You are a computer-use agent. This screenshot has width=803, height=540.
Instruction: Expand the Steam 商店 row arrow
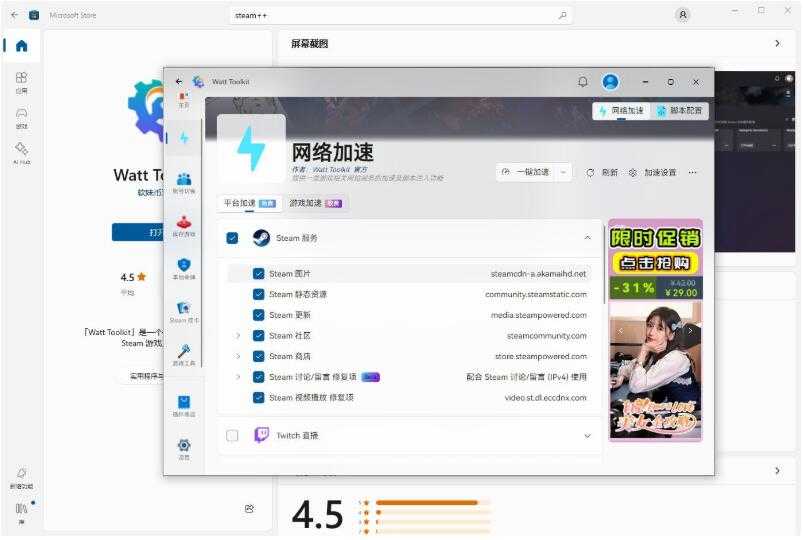point(238,356)
